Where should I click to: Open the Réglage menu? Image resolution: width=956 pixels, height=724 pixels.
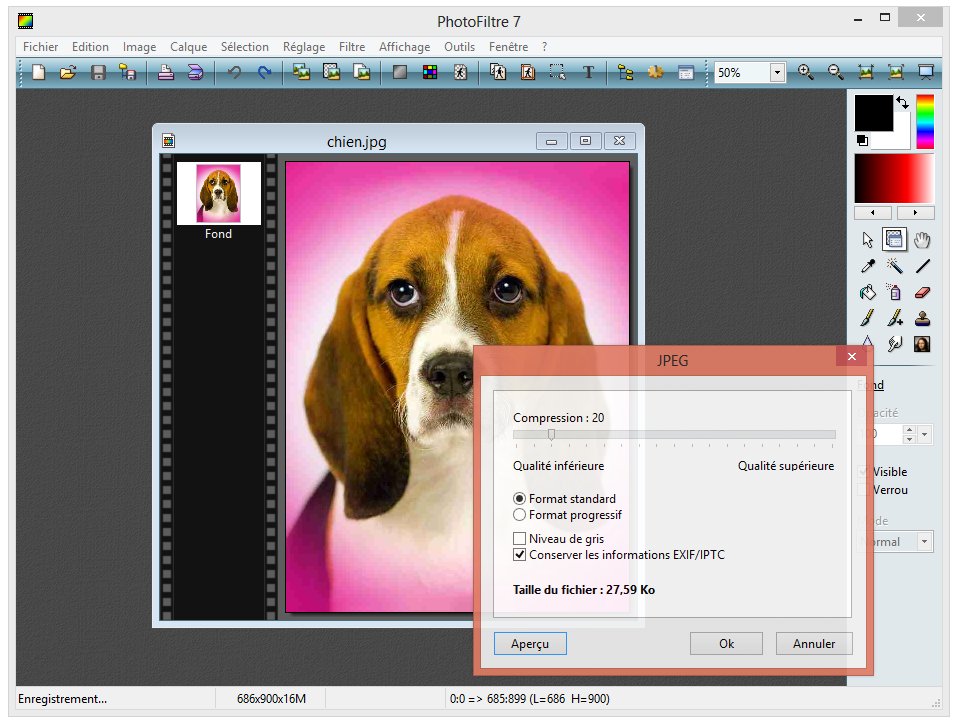click(x=304, y=47)
